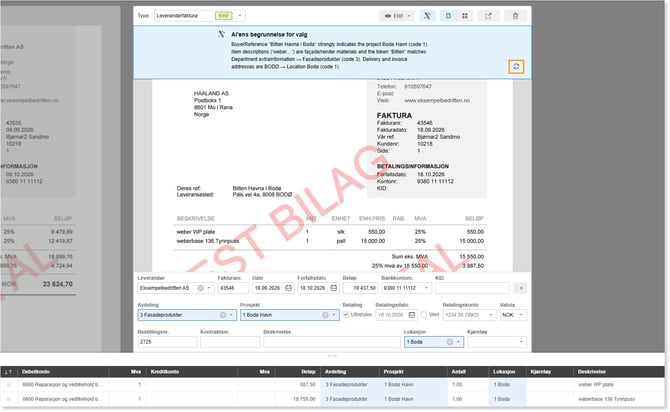Click the small dropdown button beside KID

pos(520,288)
